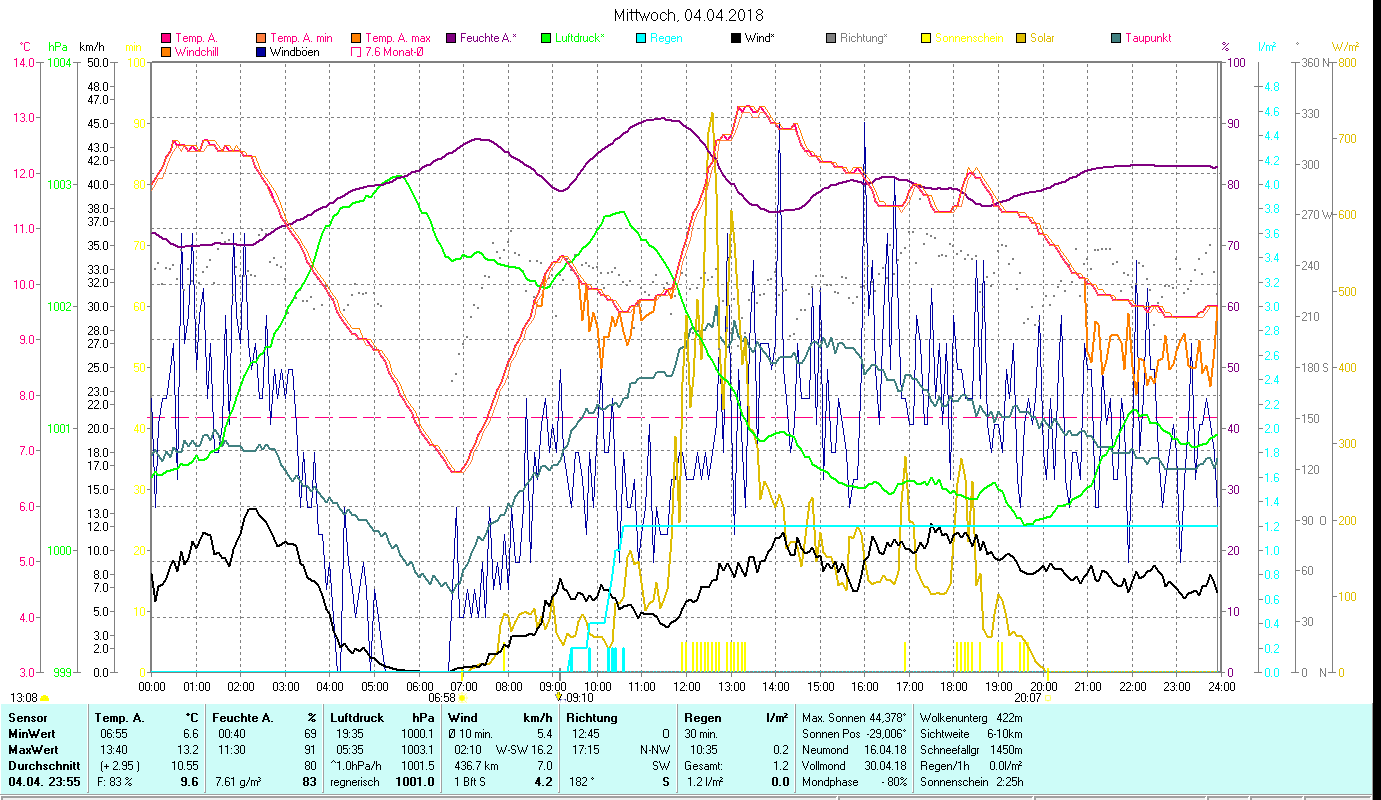Click the 'Max. Sonnen 44,378°' entry
The image size is (1381, 800).
pos(854,718)
